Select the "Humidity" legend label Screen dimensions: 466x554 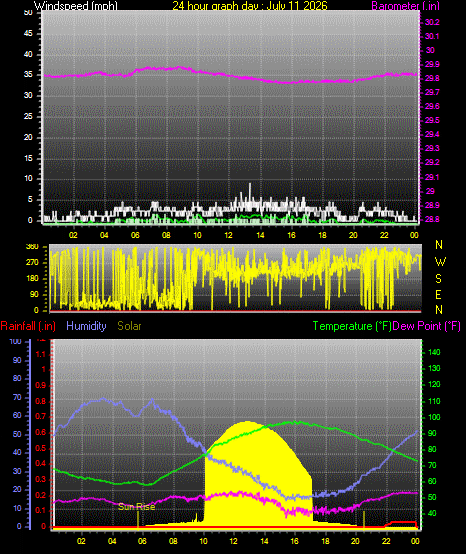pyautogui.click(x=86, y=326)
